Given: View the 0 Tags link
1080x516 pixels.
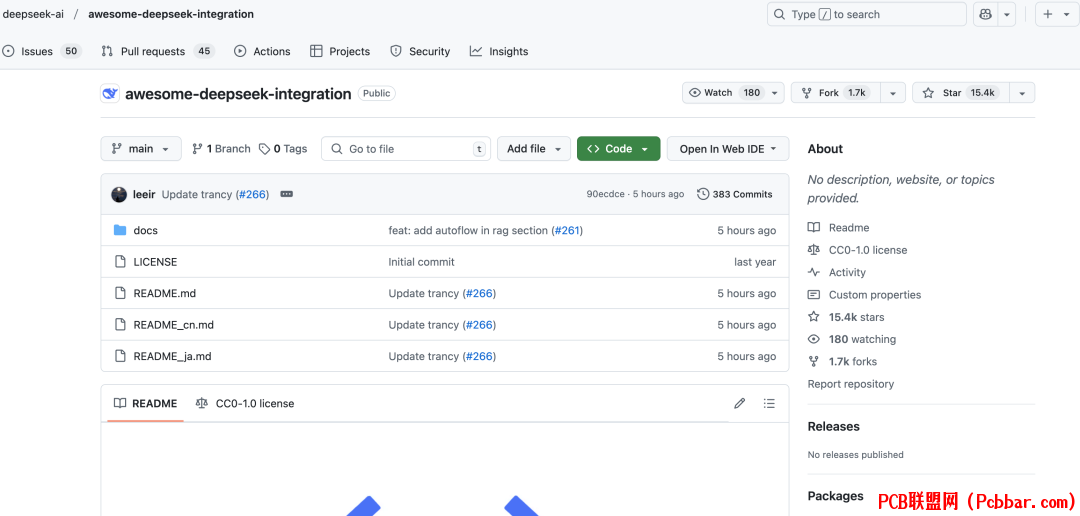Looking at the screenshot, I should point(283,149).
